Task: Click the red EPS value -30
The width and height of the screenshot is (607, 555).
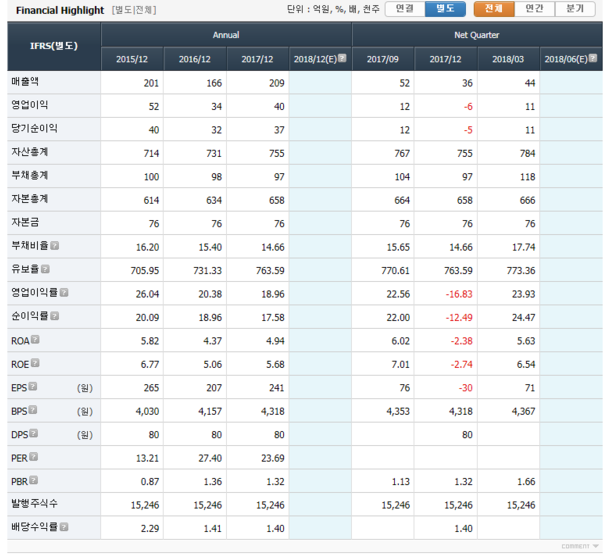Action: (465, 388)
